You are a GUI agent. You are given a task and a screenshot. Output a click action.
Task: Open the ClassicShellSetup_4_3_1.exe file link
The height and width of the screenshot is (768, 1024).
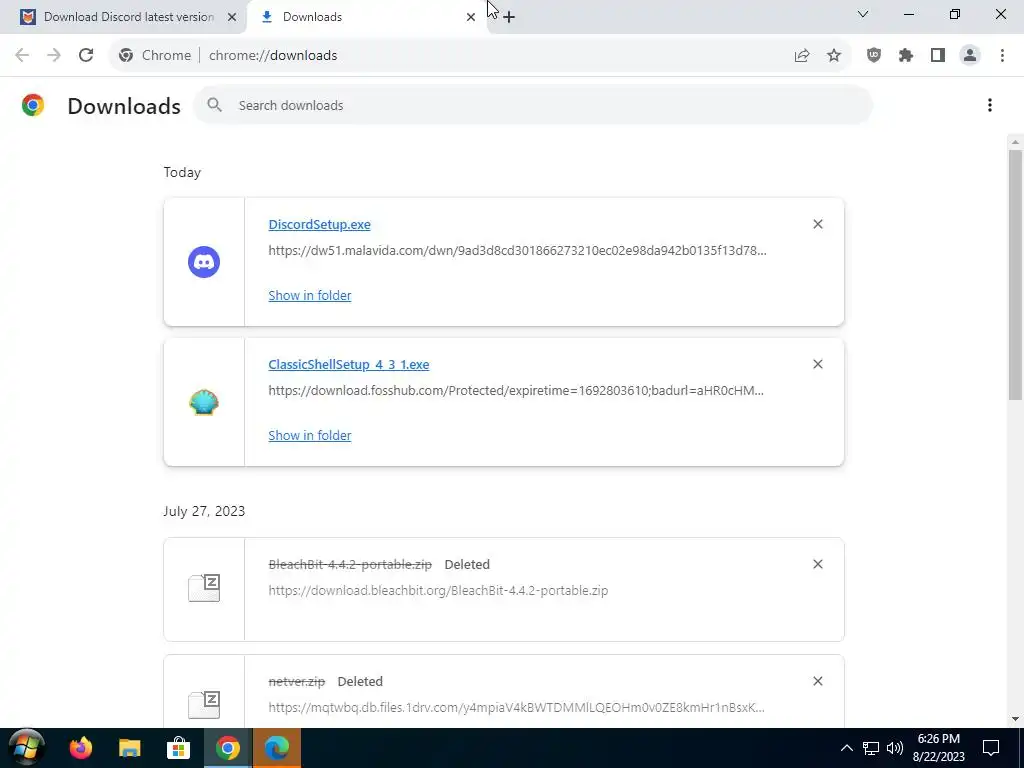pos(349,364)
